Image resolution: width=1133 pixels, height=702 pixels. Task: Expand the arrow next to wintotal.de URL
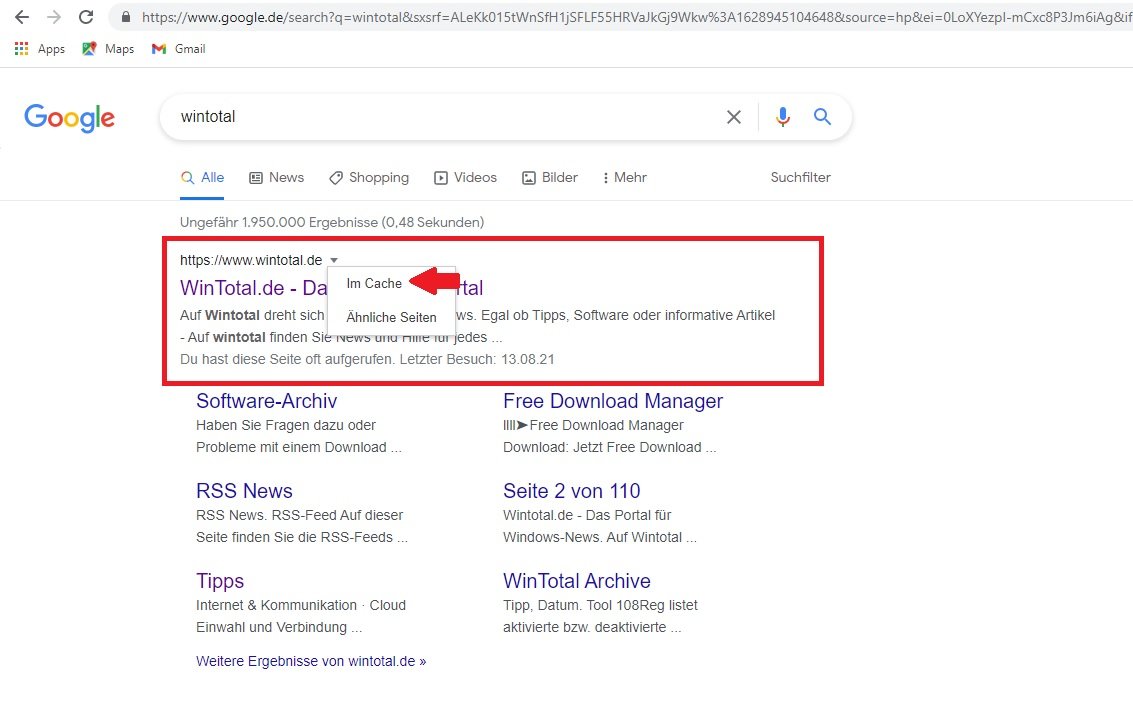tap(333, 260)
